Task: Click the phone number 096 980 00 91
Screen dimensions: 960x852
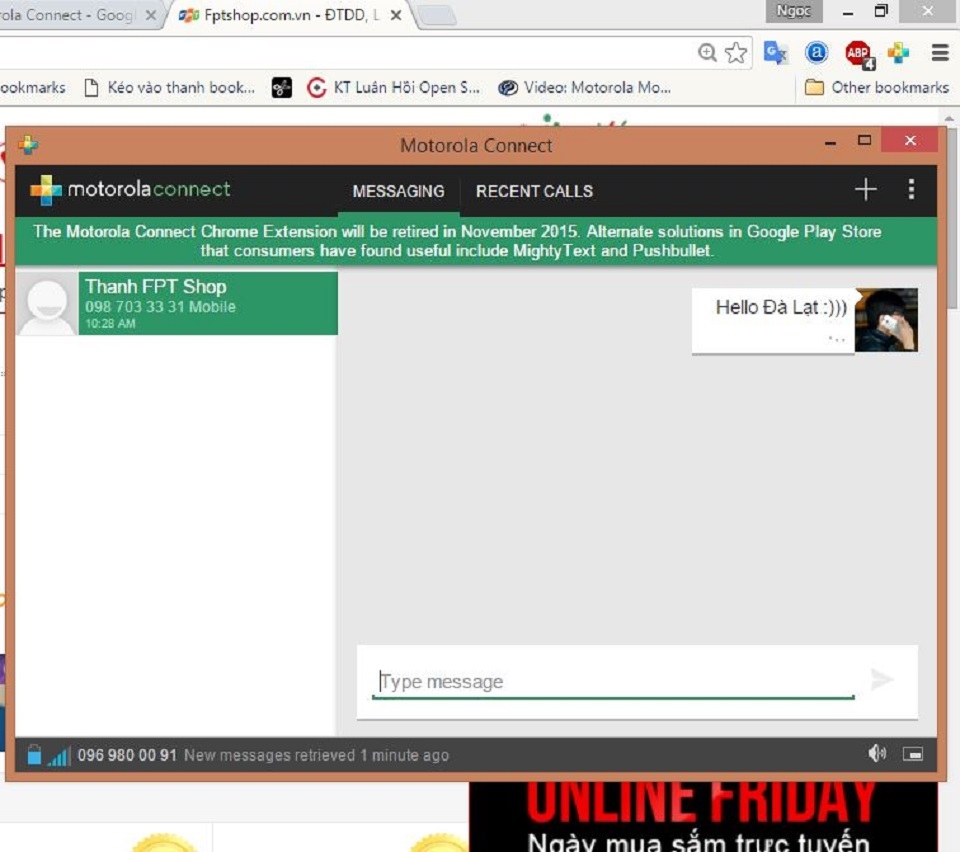Action: (127, 755)
